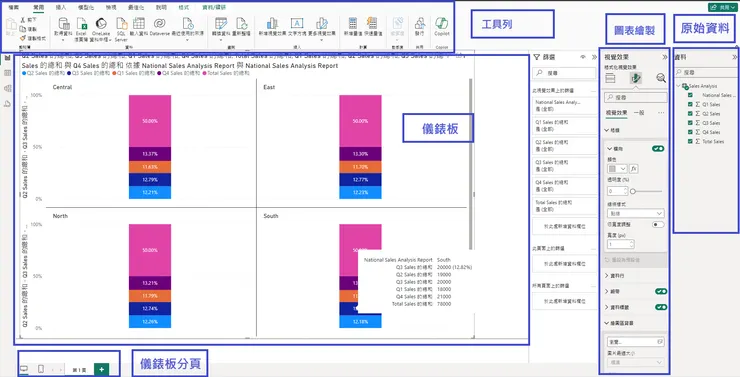
Task: Uncheck the Q3 Sales field checkbox
Action: tap(690, 123)
